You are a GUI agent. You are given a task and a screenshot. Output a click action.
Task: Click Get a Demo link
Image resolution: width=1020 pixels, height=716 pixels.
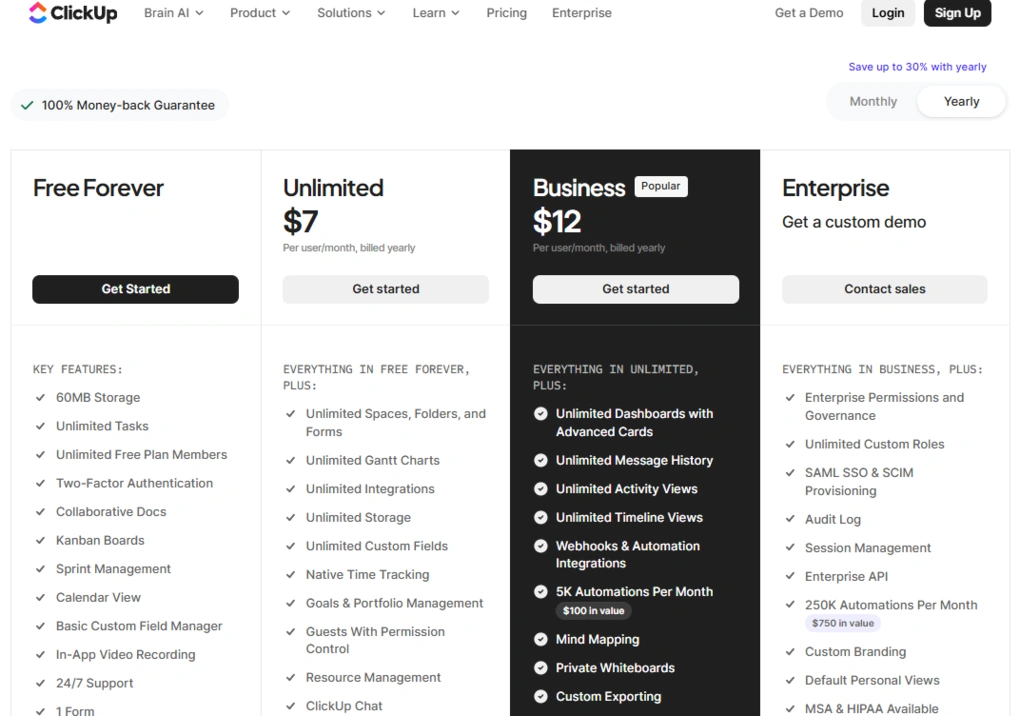pyautogui.click(x=809, y=13)
